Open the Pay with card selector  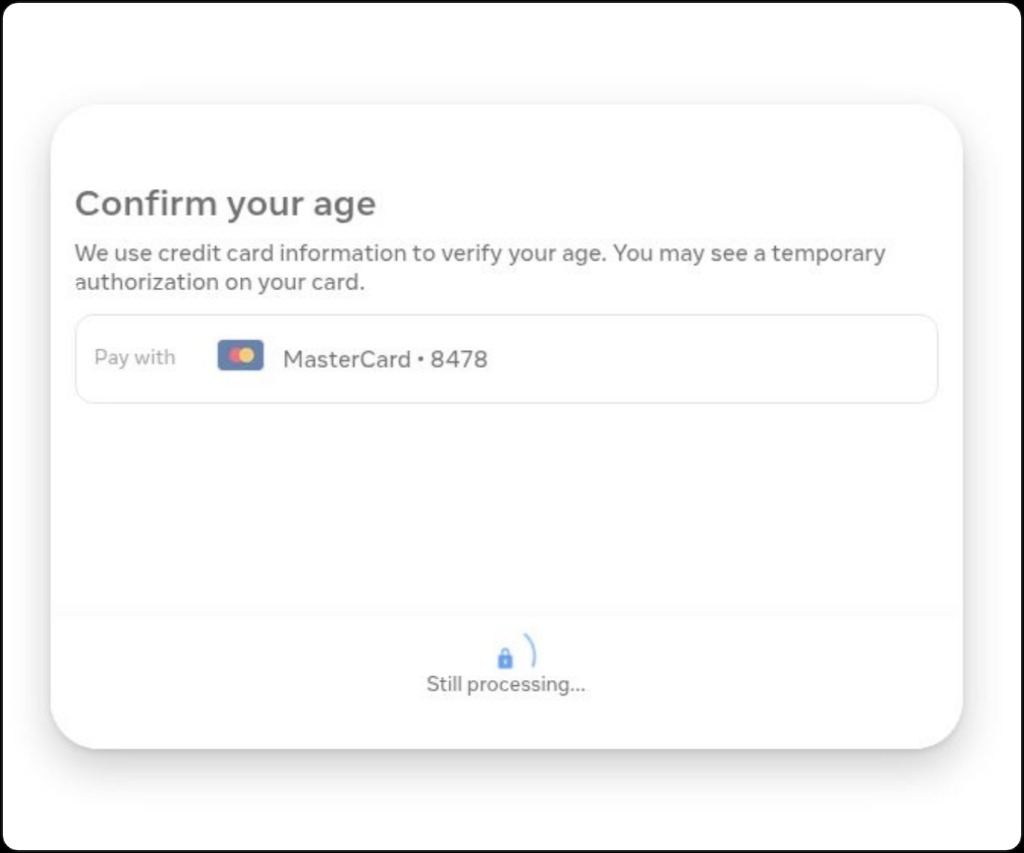click(506, 359)
